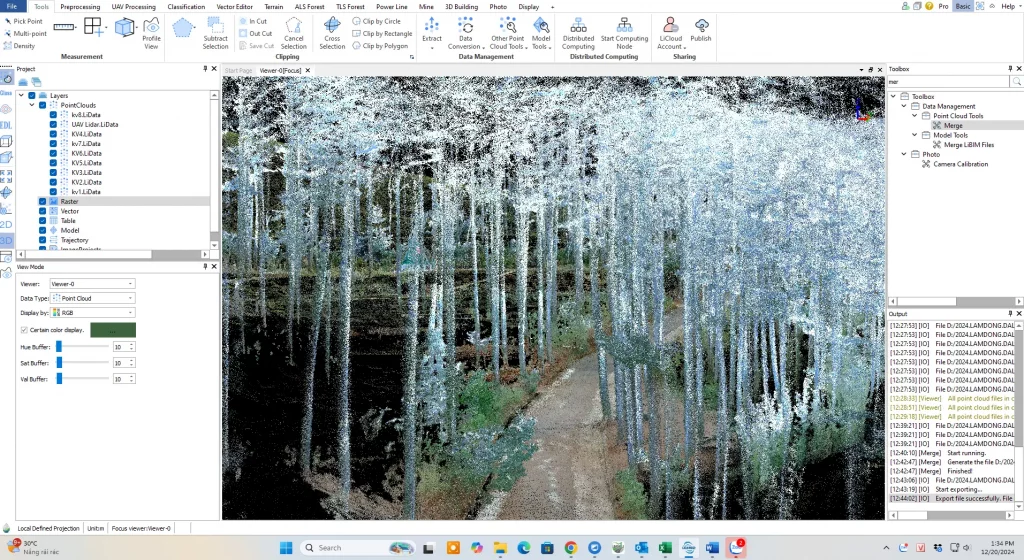Viewport: 1024px width, 560px height.
Task: Click the dark green color swatch
Action: click(113, 329)
